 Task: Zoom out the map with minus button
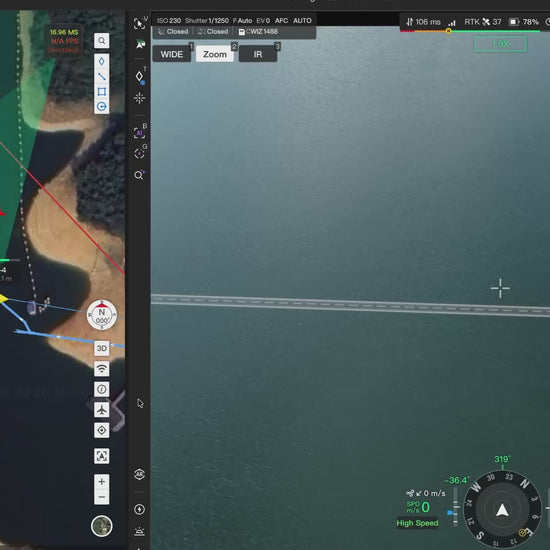pyautogui.click(x=101, y=497)
